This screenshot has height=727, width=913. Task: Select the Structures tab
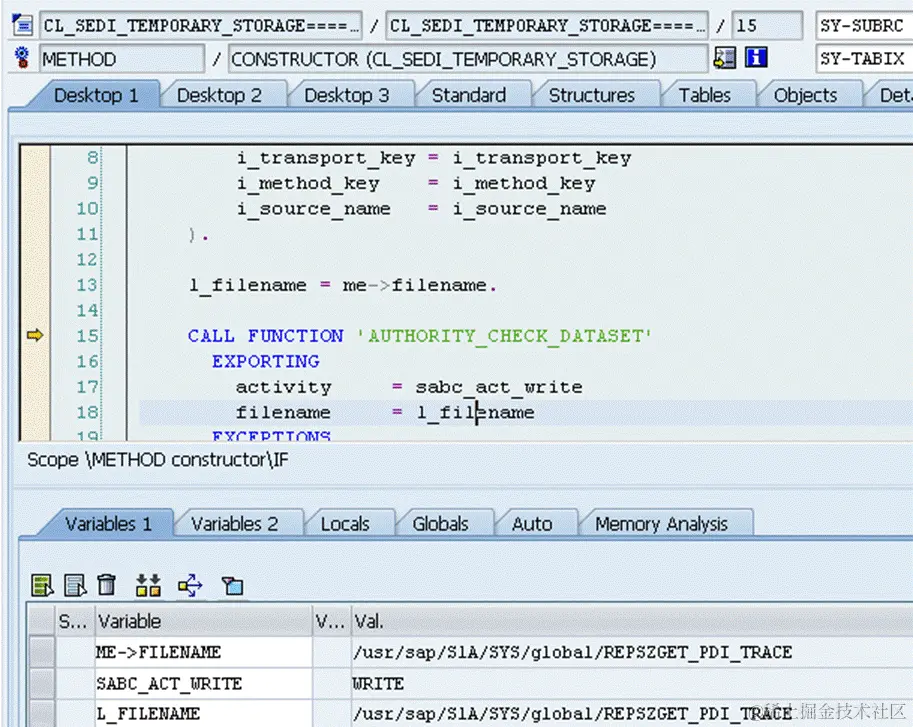click(592, 95)
